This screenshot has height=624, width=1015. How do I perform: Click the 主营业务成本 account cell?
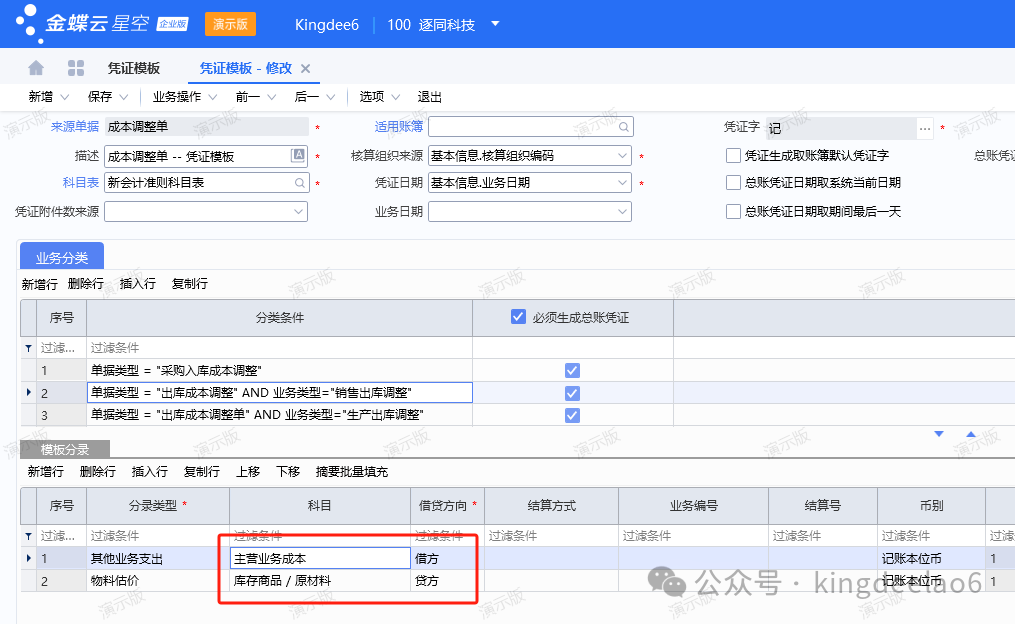(x=320, y=558)
